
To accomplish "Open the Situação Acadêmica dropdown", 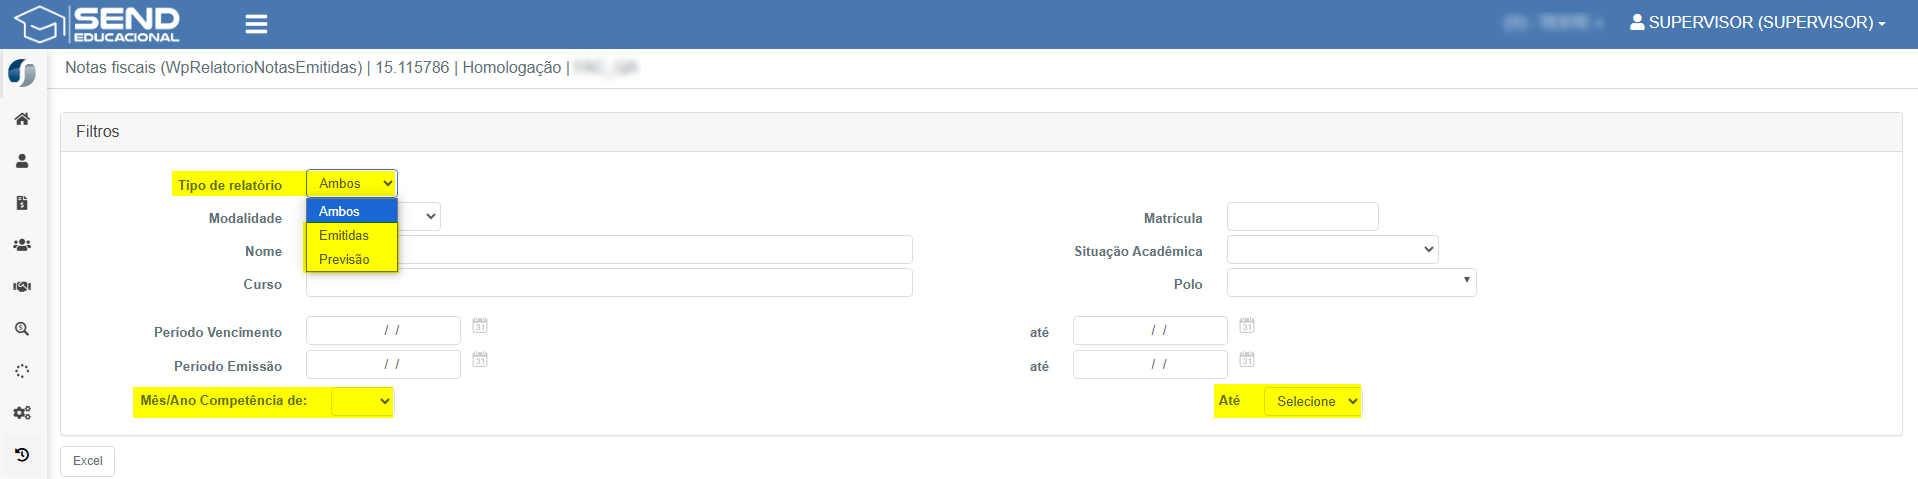I will click(x=1333, y=250).
